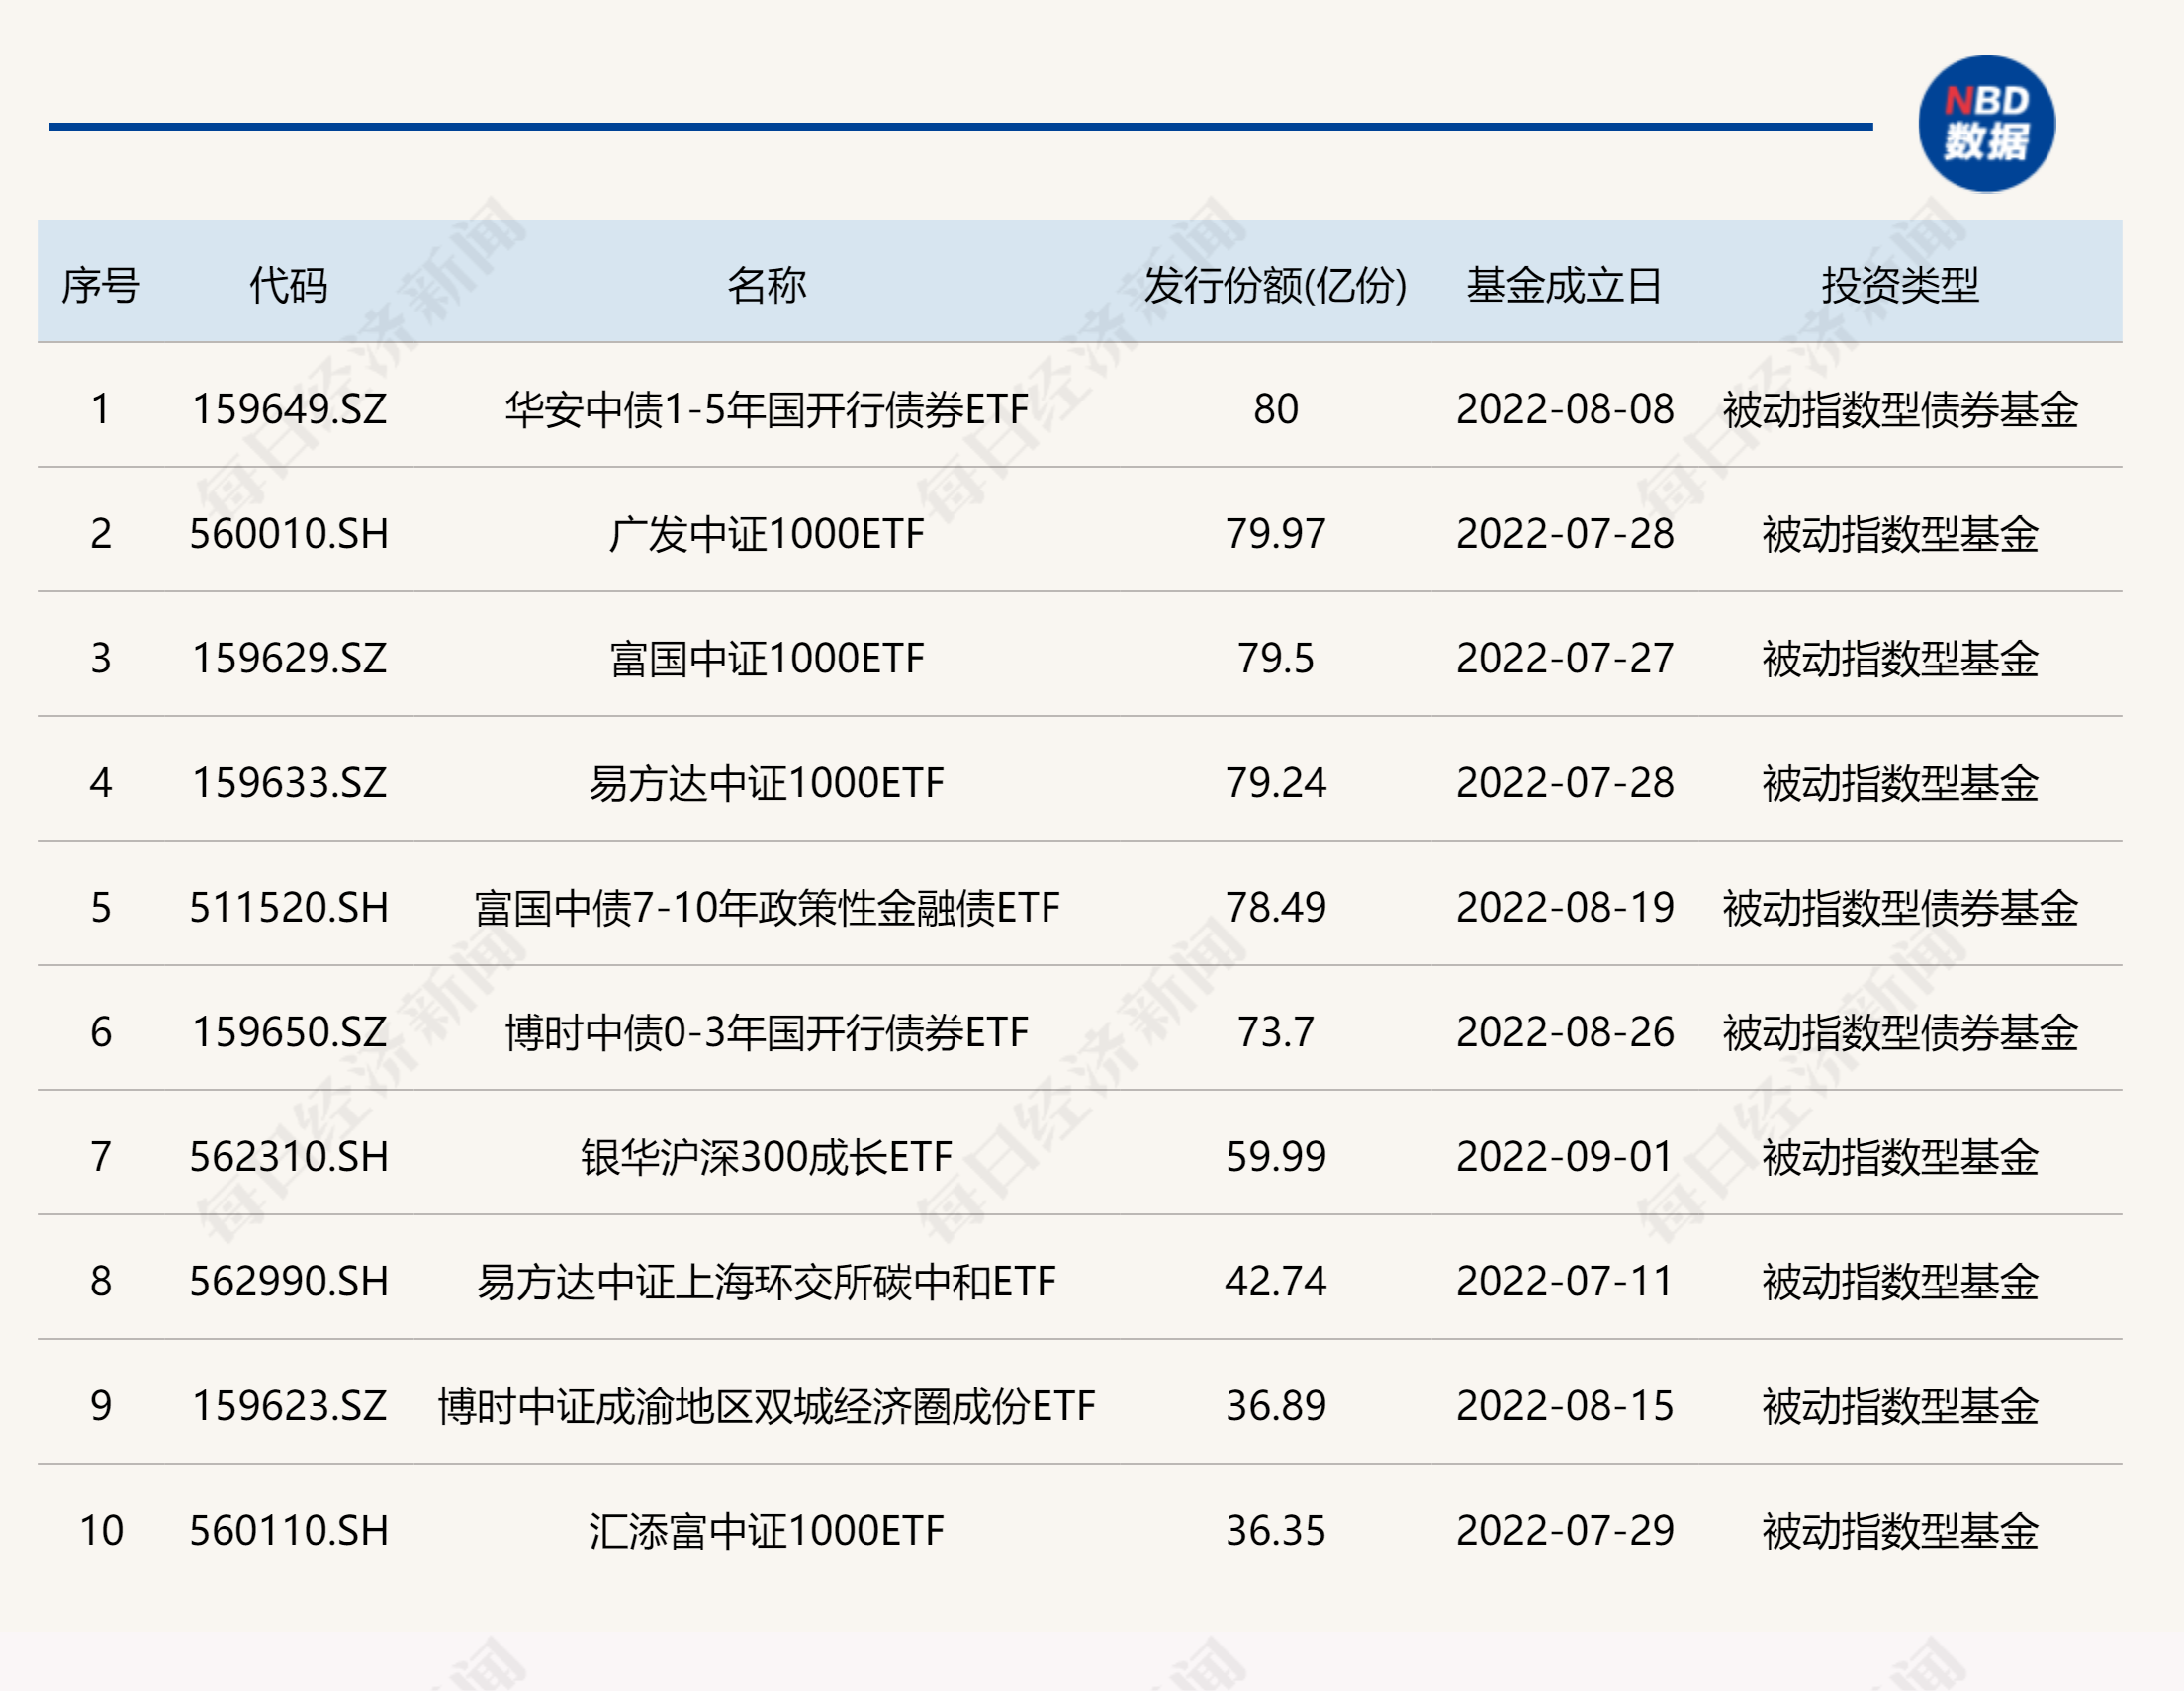The height and width of the screenshot is (1691, 2184).
Task: Click fund code 159629.SZ
Action: [x=289, y=658]
